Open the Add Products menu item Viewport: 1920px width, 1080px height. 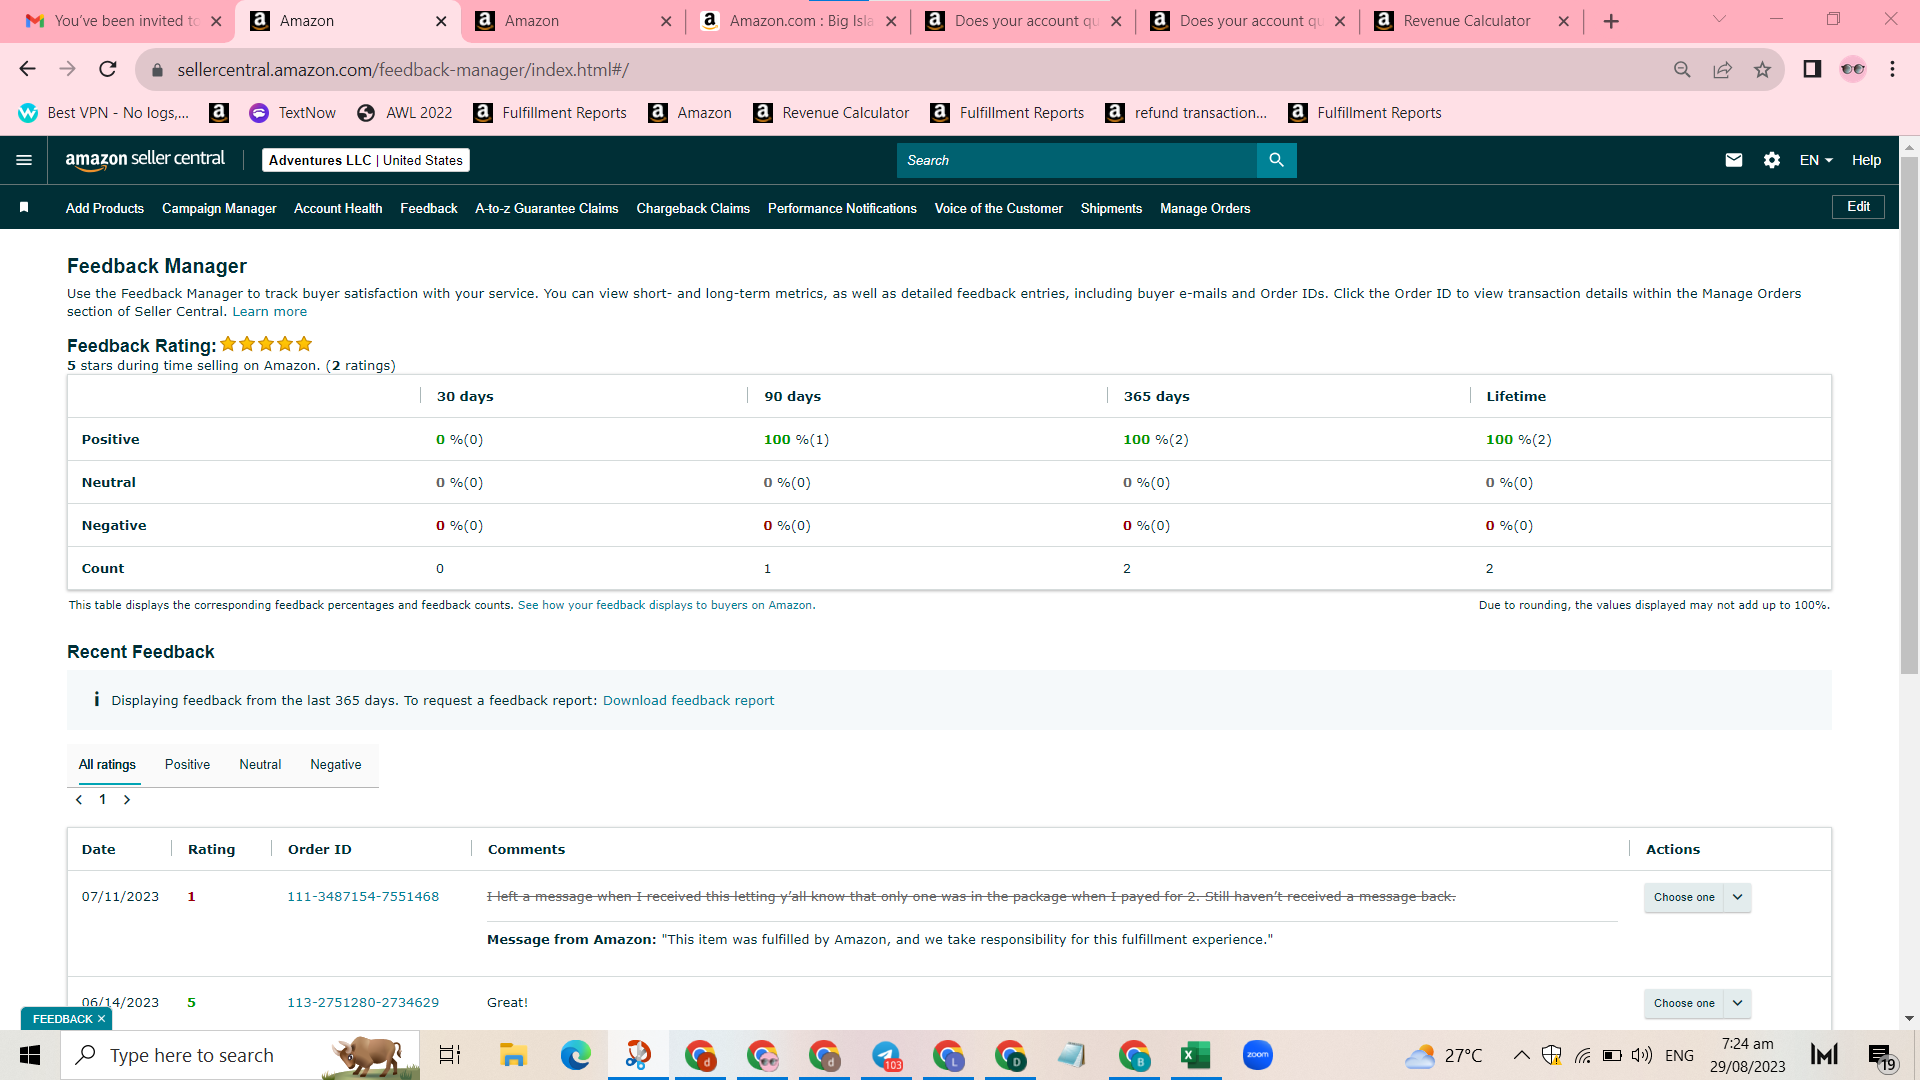pos(105,208)
